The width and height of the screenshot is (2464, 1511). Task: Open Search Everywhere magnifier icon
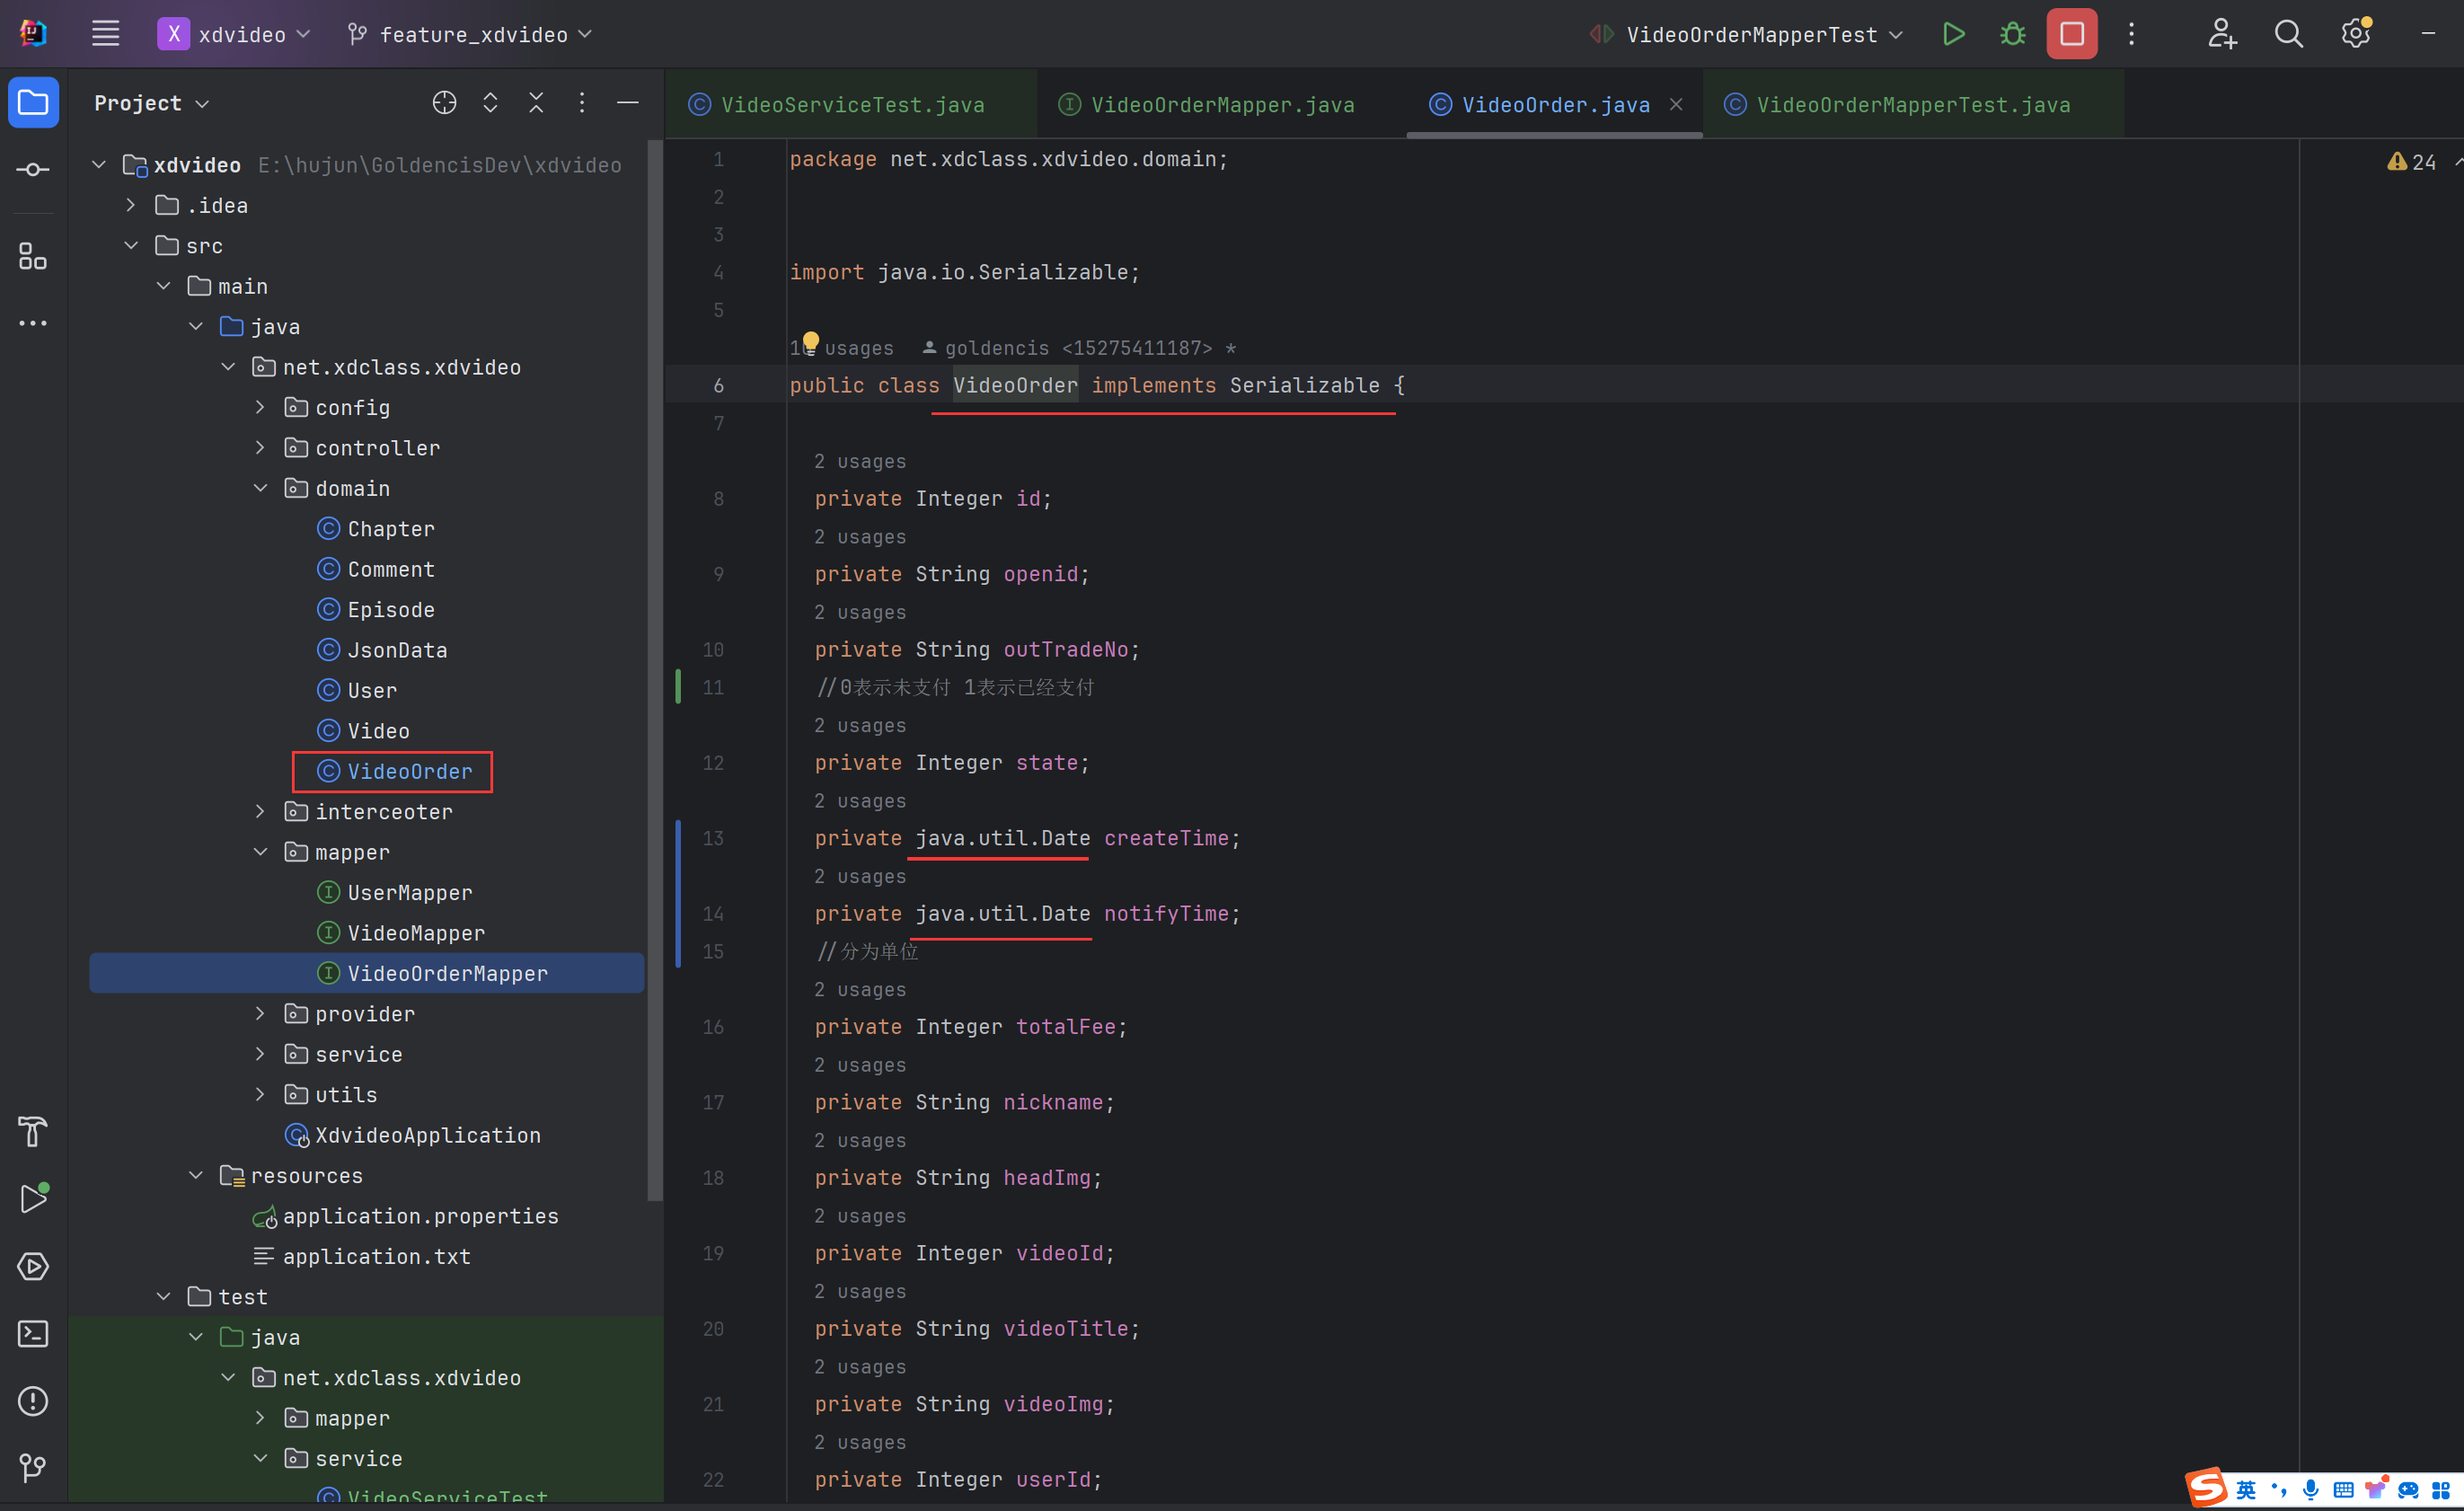[x=2288, y=34]
